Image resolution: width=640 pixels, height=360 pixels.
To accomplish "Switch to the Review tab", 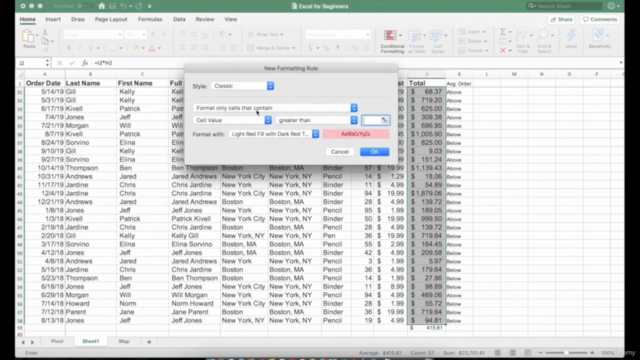I will pos(204,19).
